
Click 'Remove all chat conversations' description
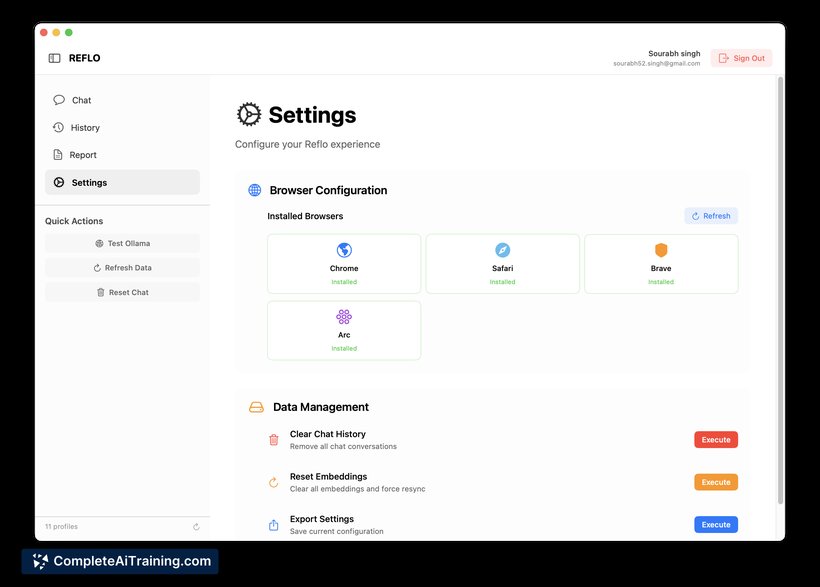(x=343, y=447)
